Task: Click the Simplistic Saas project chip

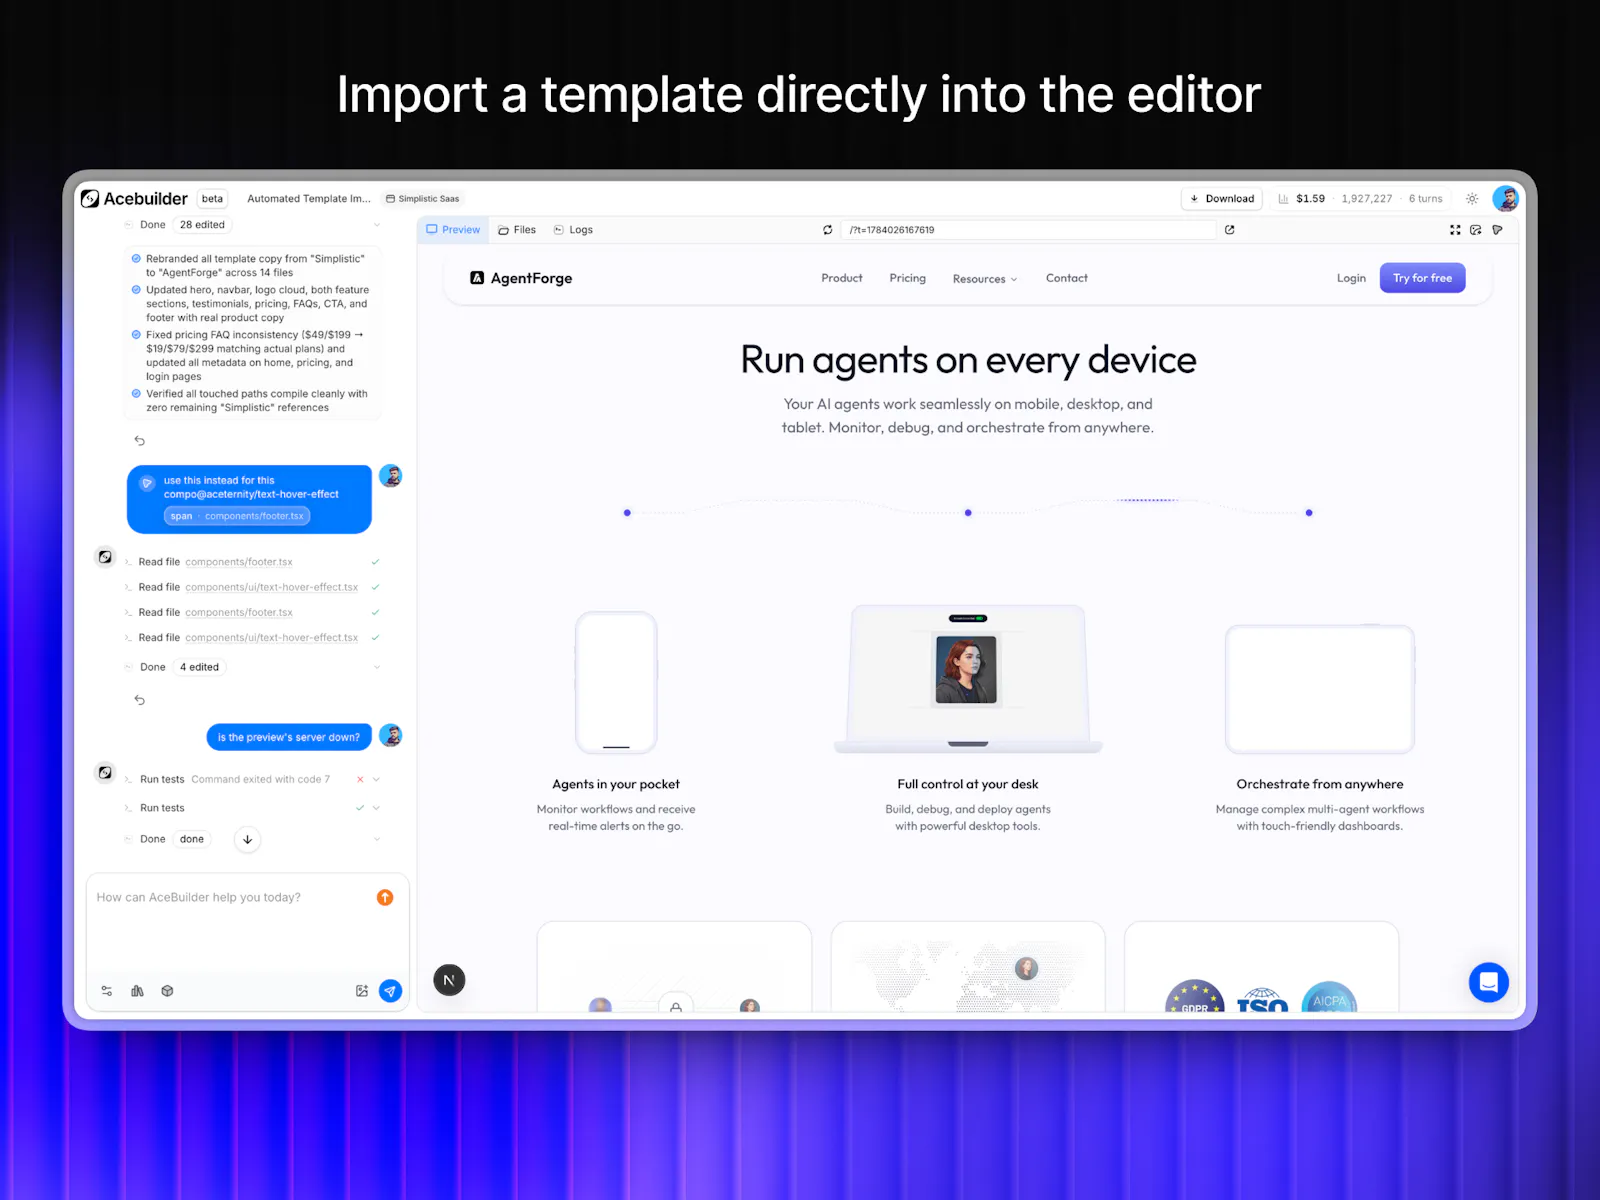Action: [423, 199]
